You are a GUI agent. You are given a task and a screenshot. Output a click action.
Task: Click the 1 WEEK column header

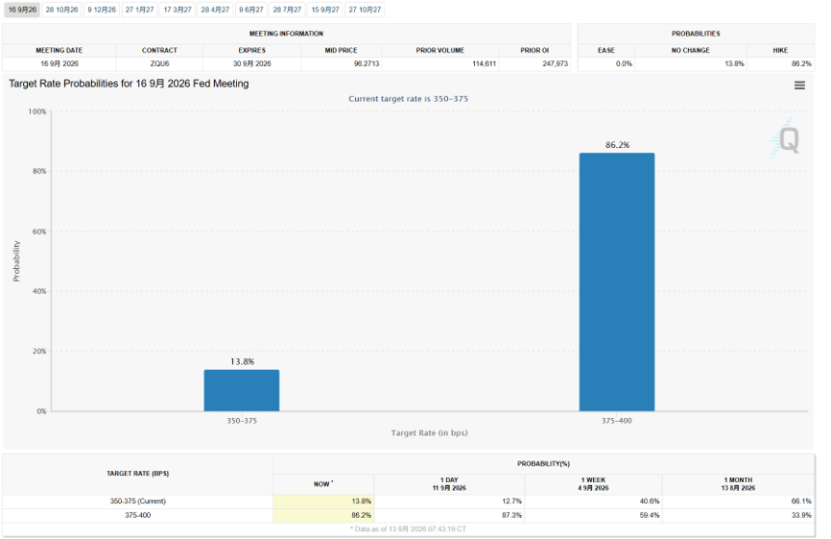(593, 484)
